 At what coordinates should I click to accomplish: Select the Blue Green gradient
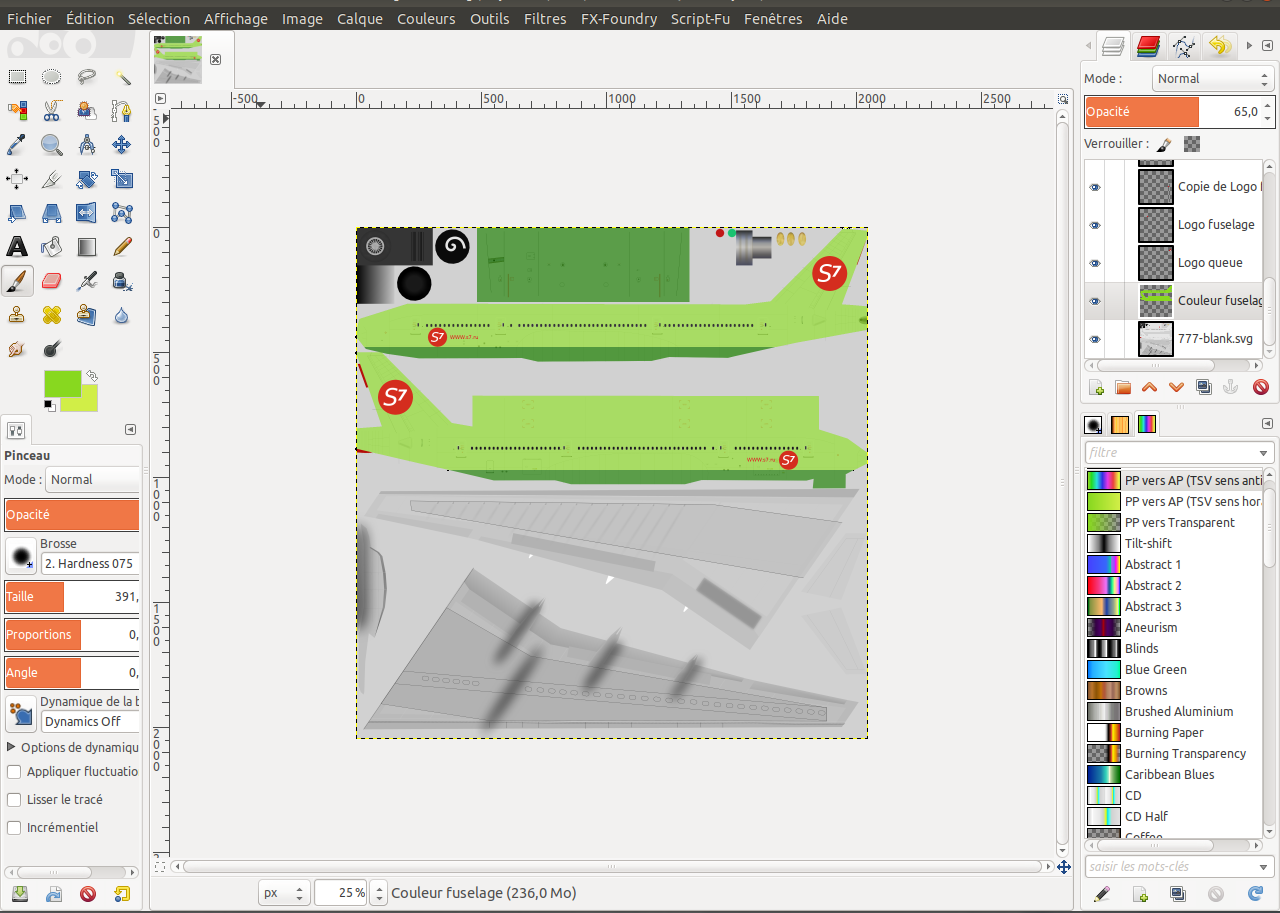[1155, 670]
